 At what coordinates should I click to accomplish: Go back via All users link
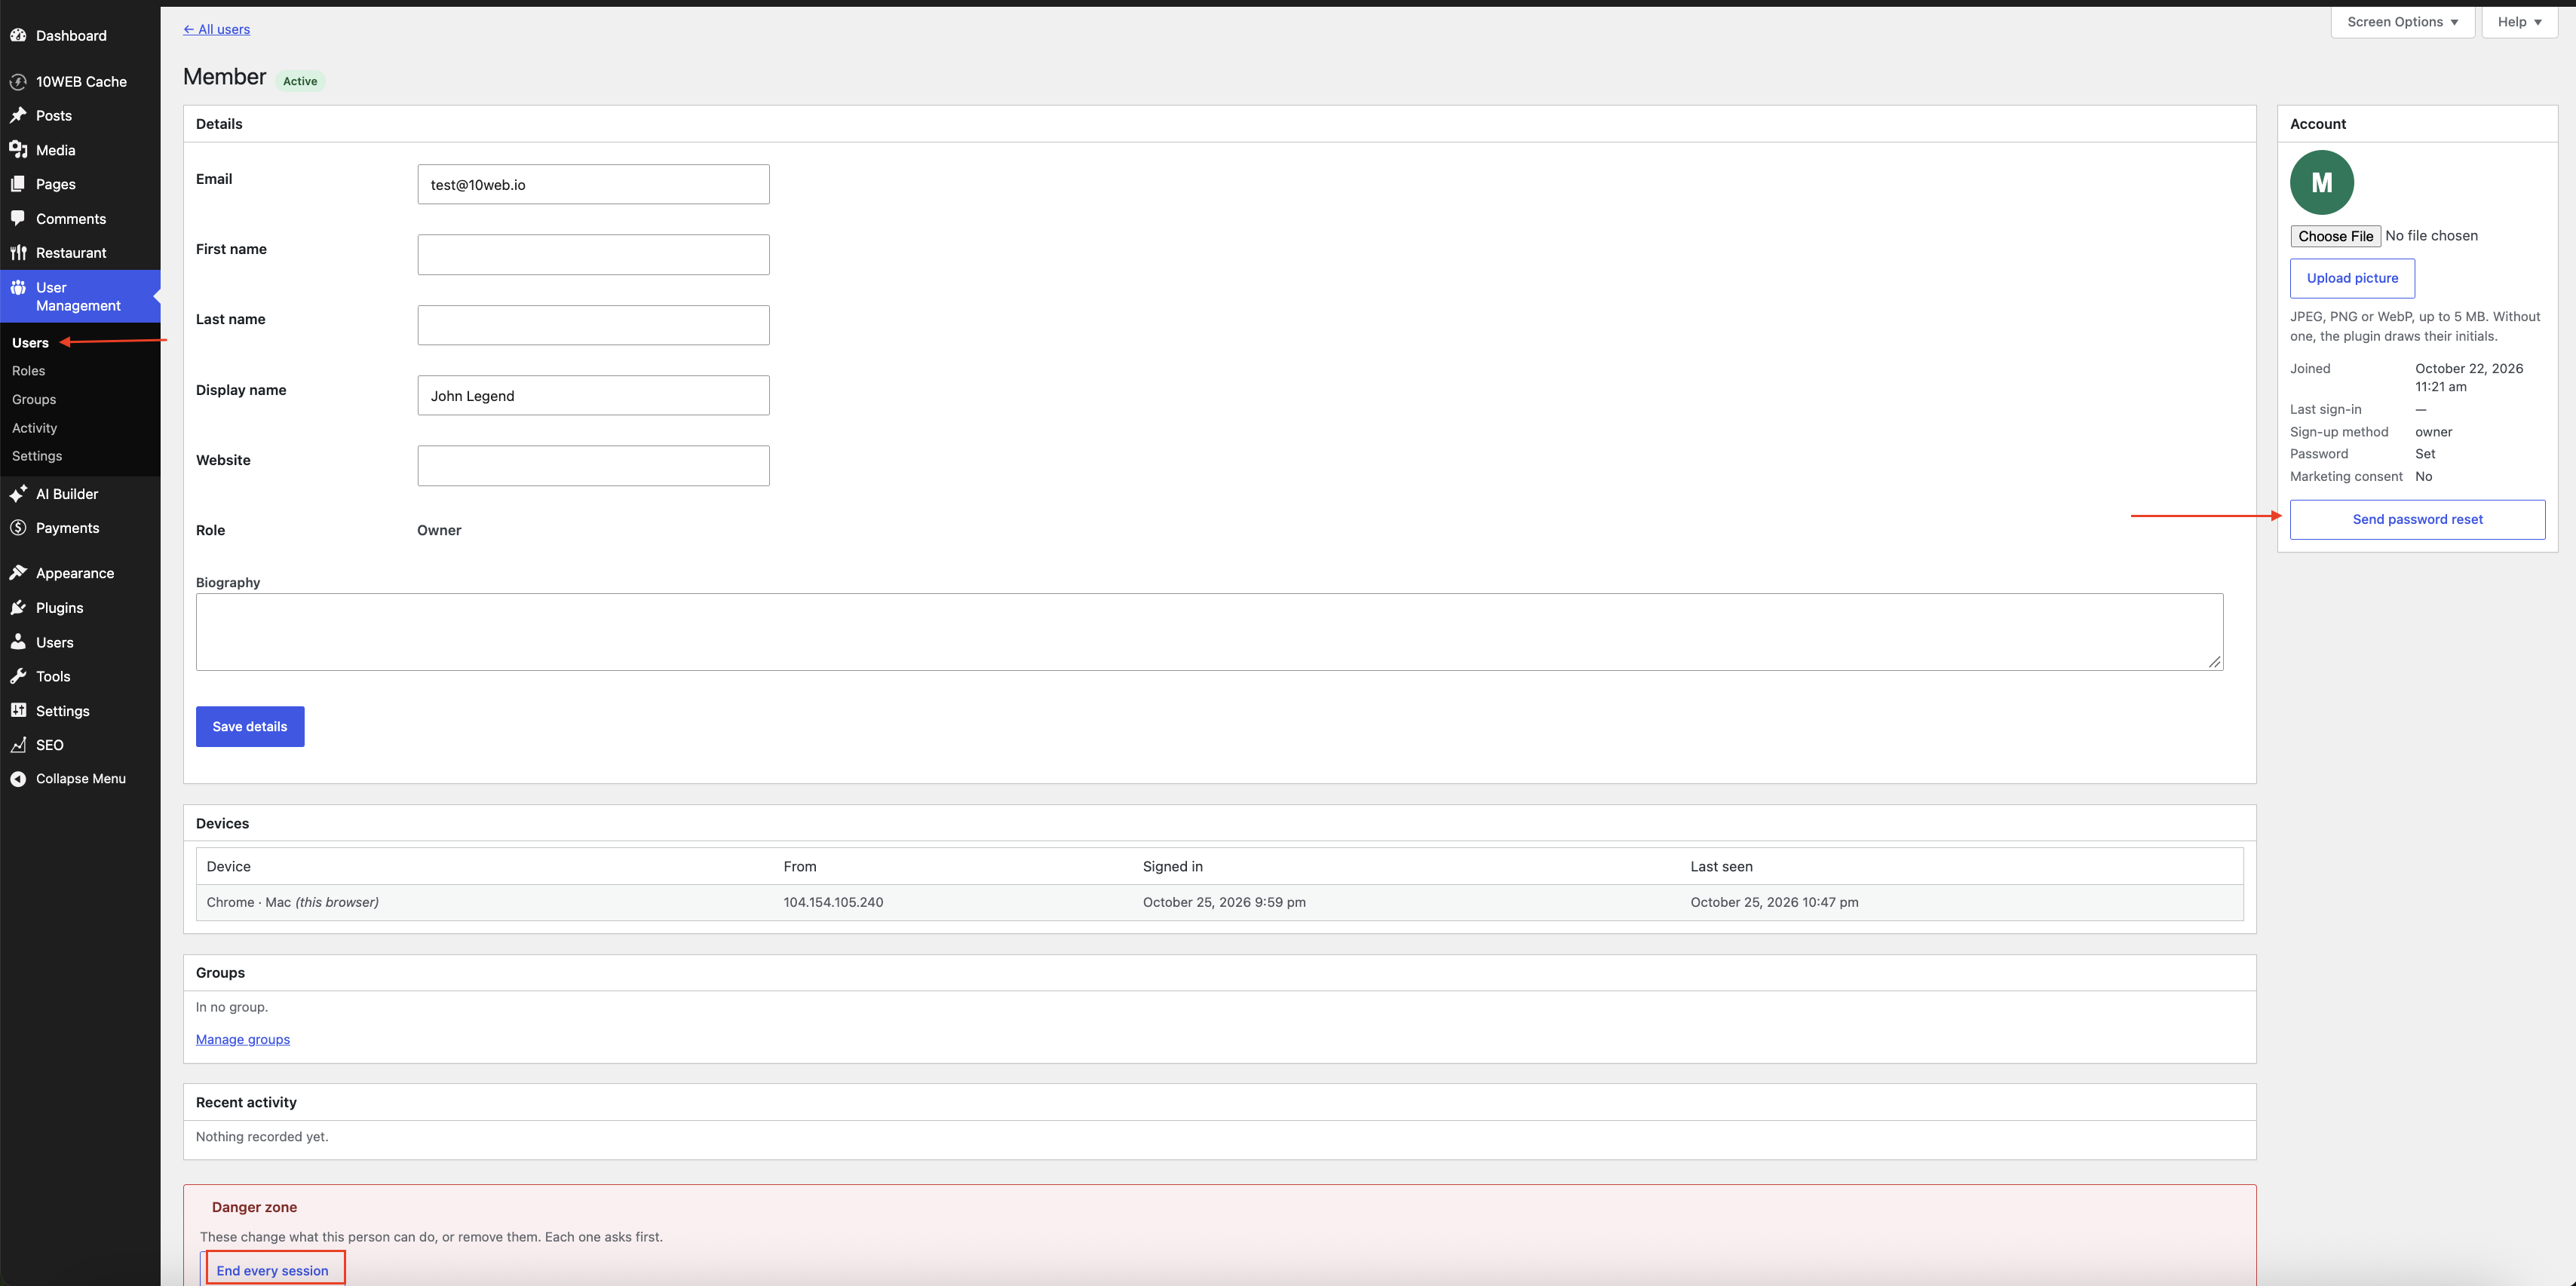tap(217, 29)
